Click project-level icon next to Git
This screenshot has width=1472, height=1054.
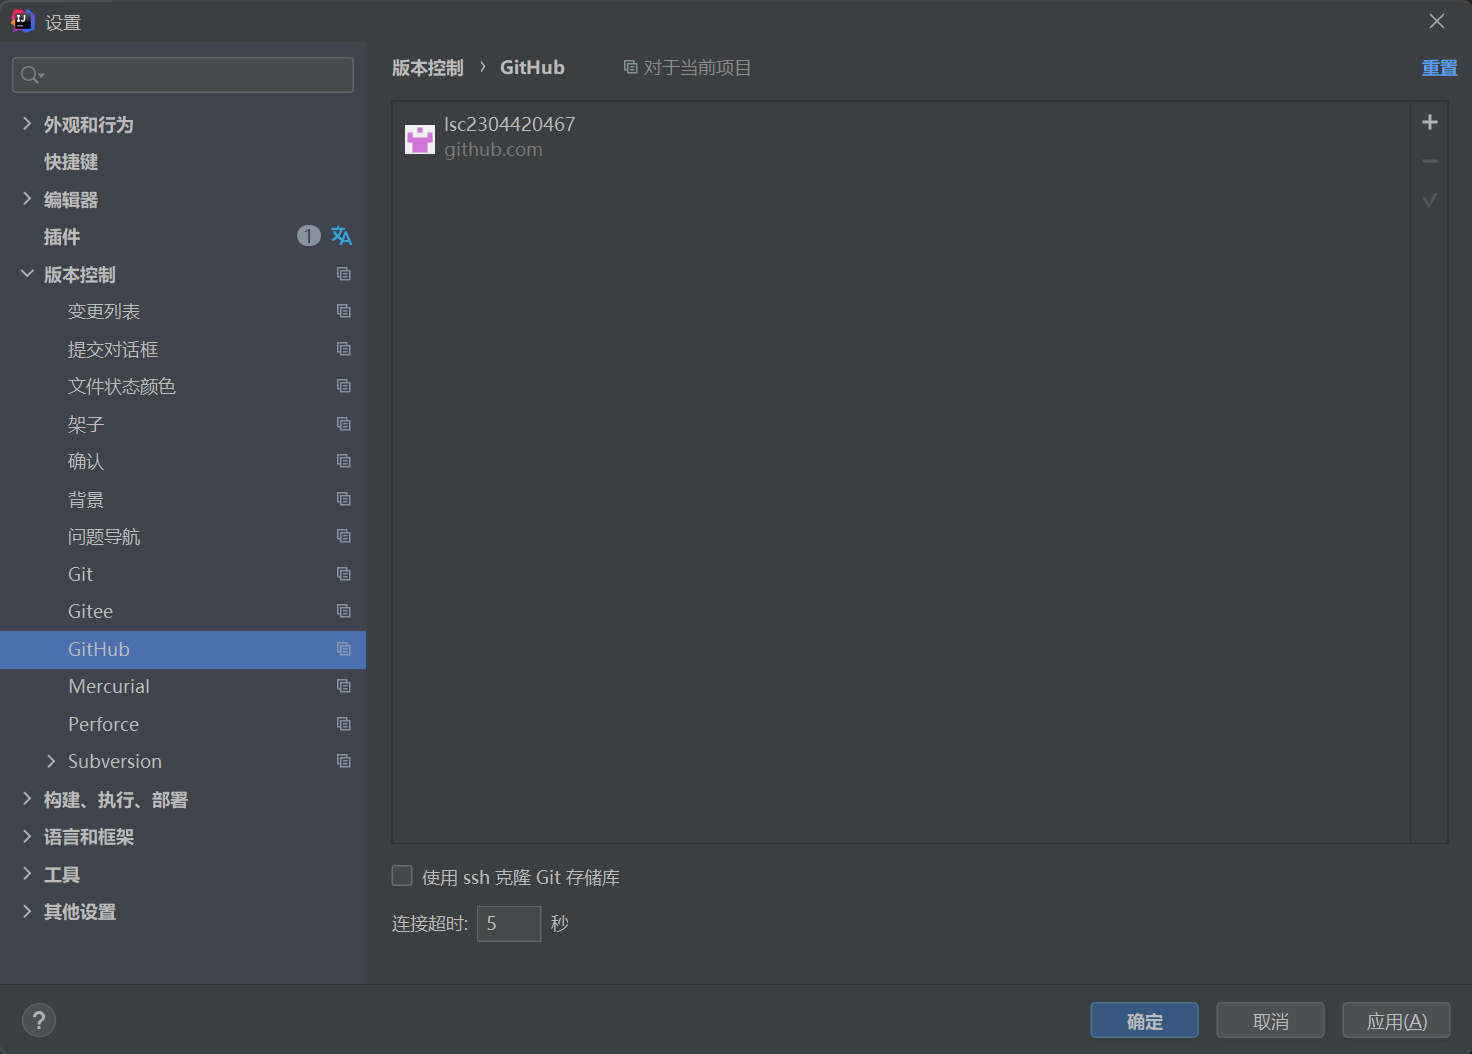coord(344,574)
